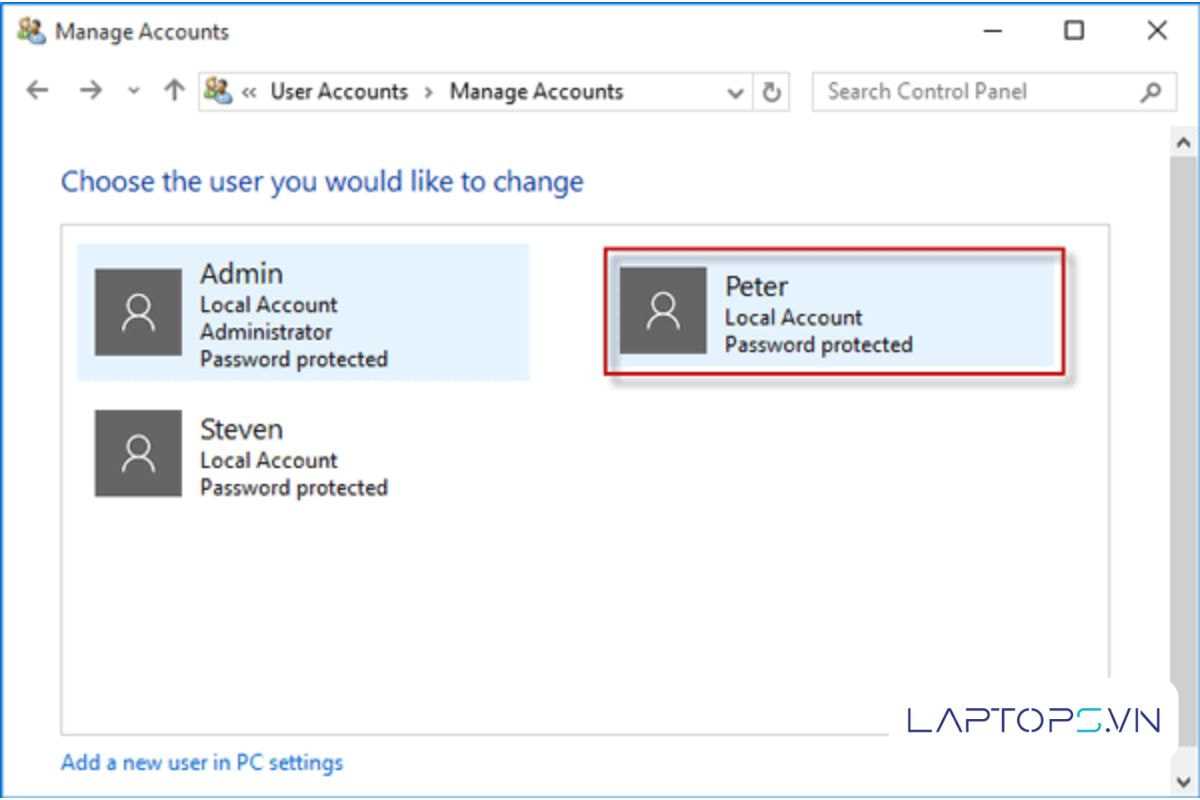This screenshot has height=800, width=1200.
Task: Type in the Search Control Panel field
Action: [975, 92]
